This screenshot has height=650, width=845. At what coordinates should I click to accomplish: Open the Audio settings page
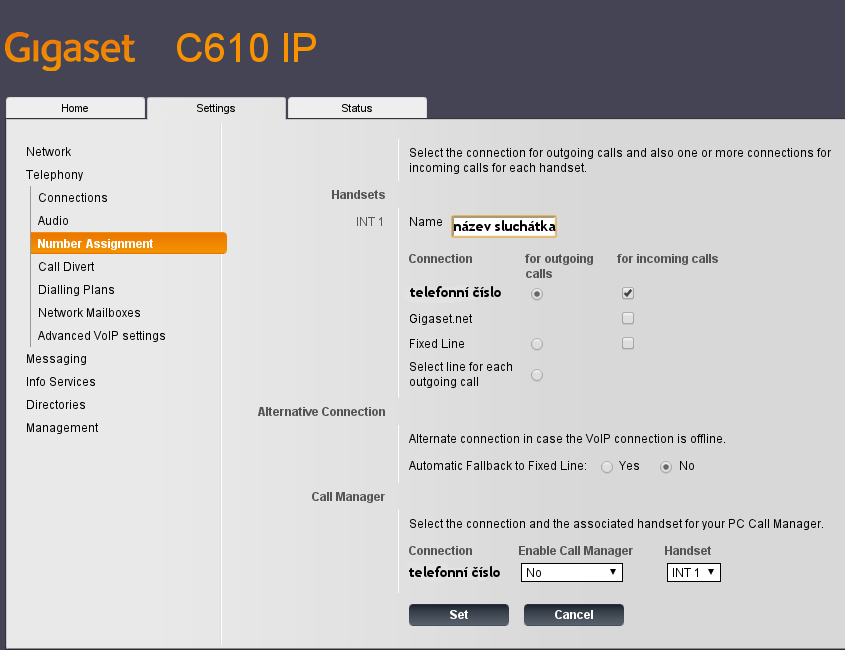tap(53, 220)
